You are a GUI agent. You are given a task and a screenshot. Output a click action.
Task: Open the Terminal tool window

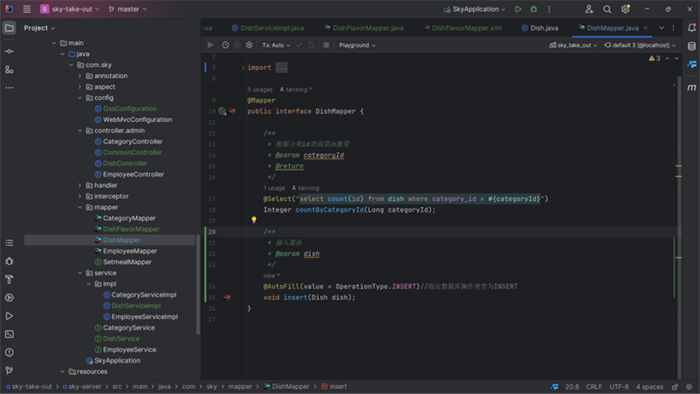click(9, 334)
